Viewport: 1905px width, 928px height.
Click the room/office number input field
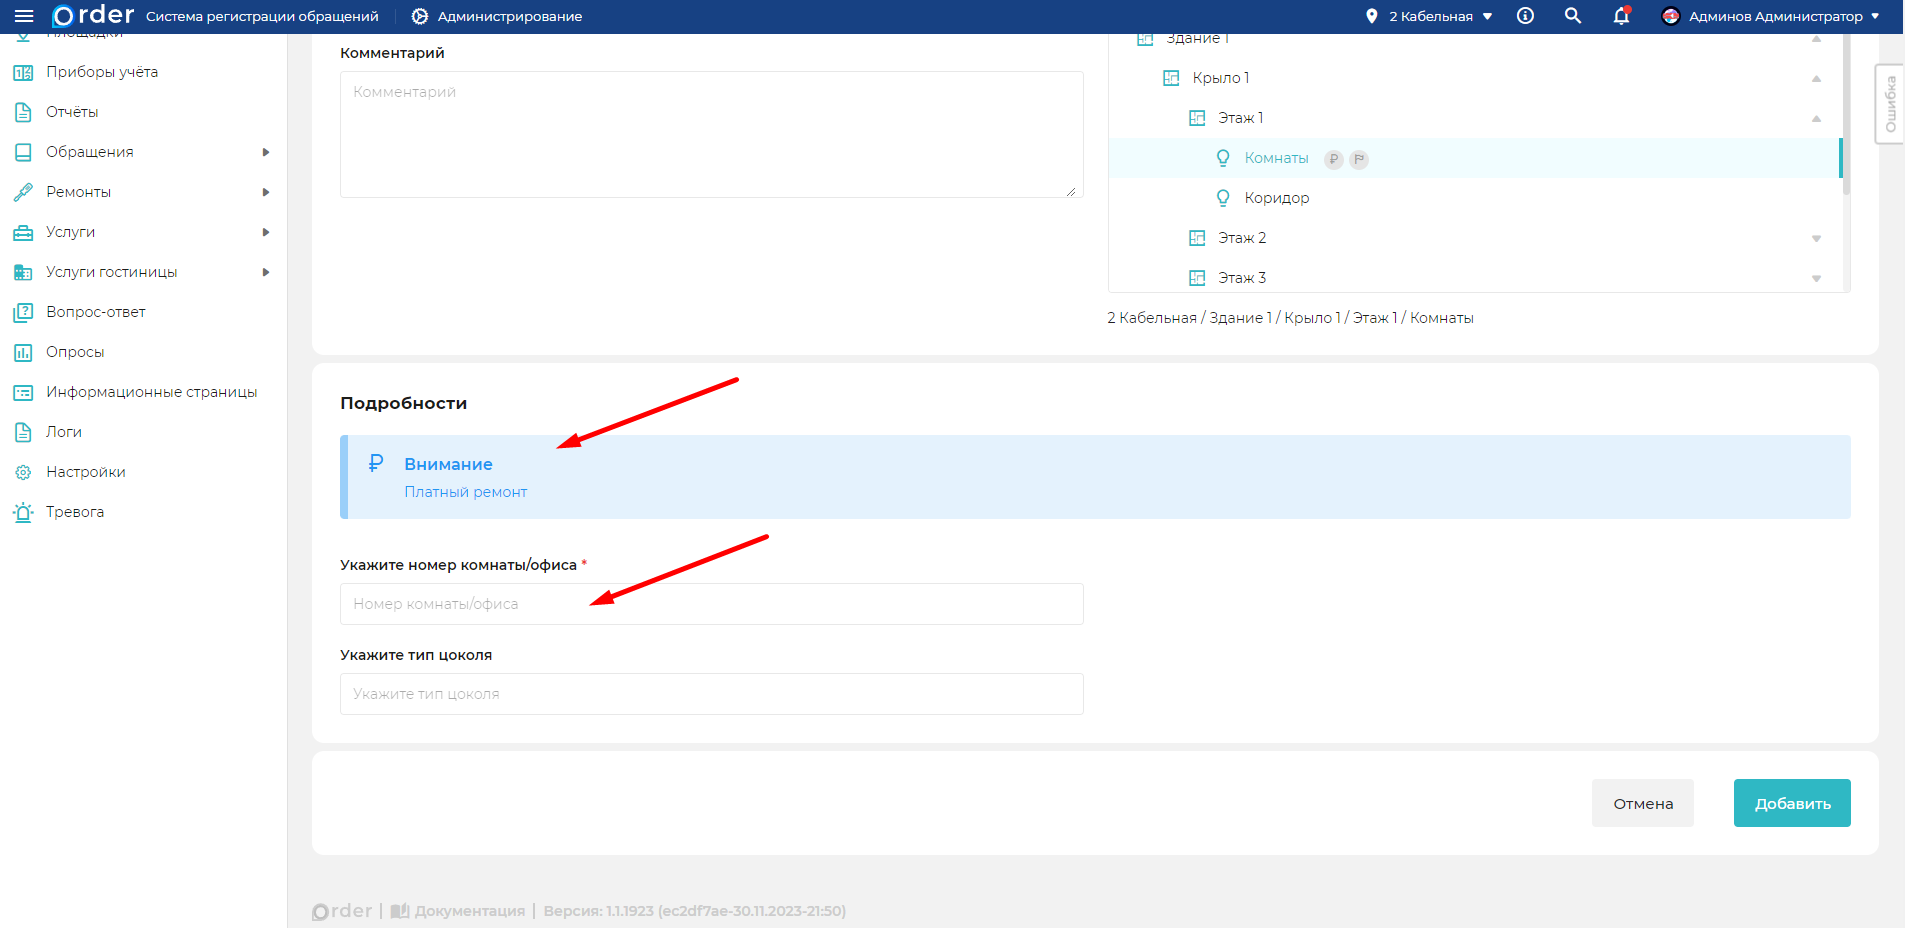(x=711, y=604)
